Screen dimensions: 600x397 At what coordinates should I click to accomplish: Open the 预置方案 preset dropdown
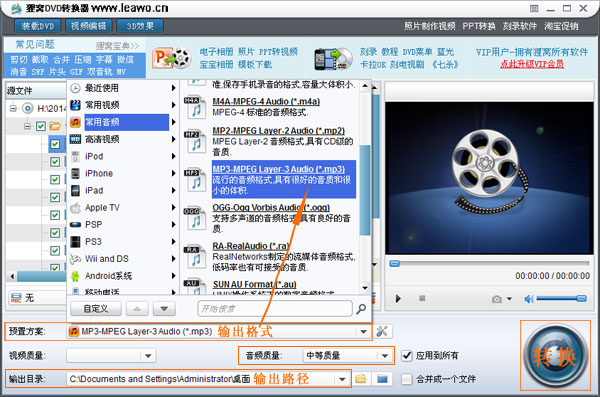click(363, 332)
